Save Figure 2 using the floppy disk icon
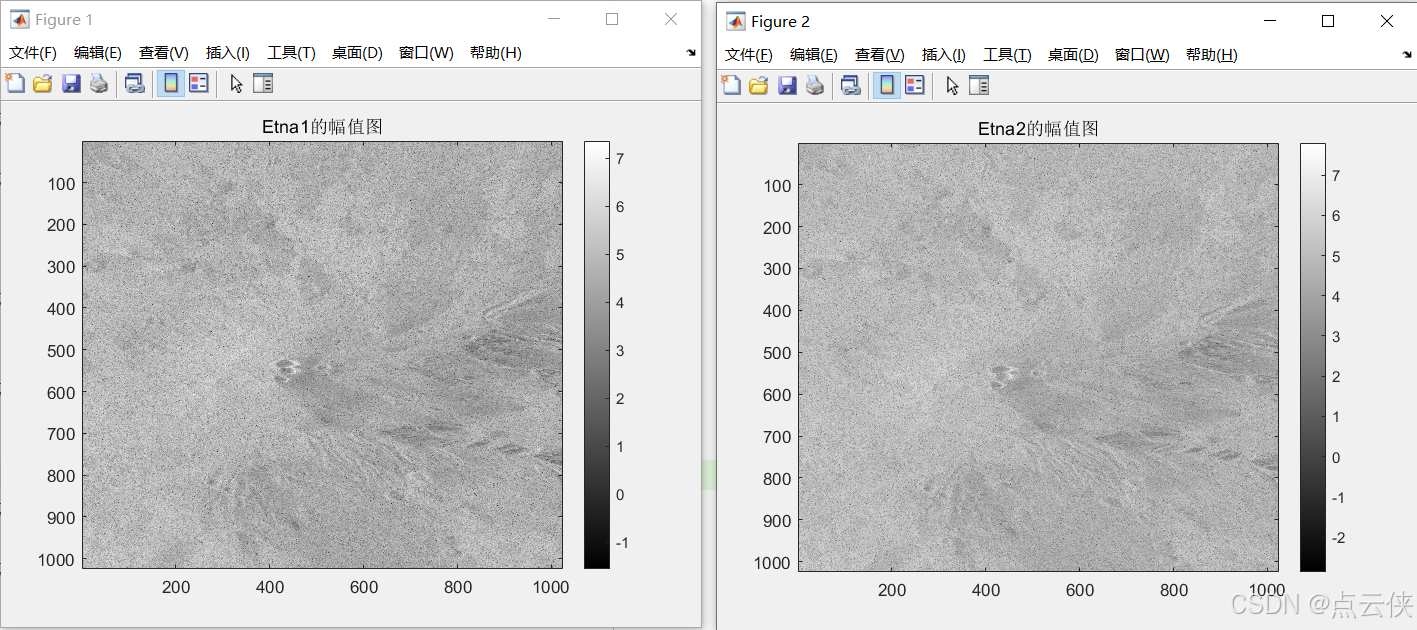Viewport: 1417px width, 630px height. 786,86
